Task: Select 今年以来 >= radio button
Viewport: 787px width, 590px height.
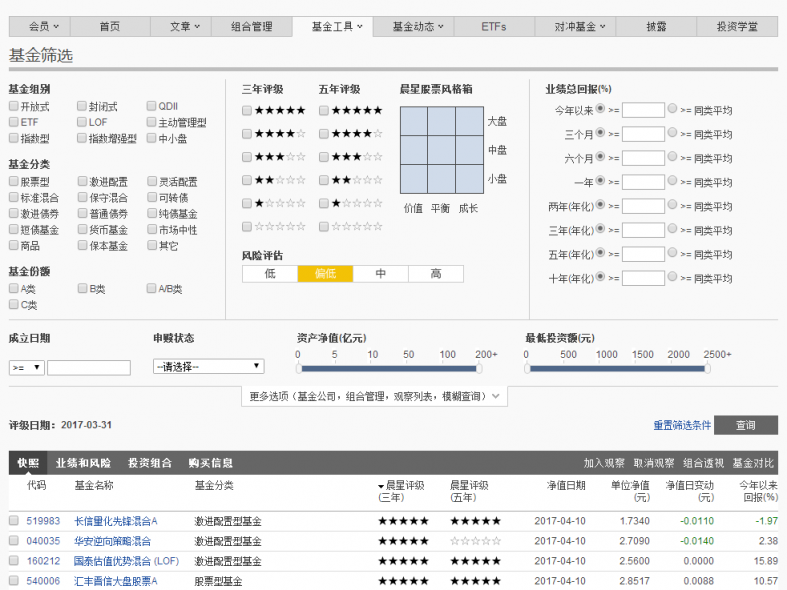Action: (600, 109)
